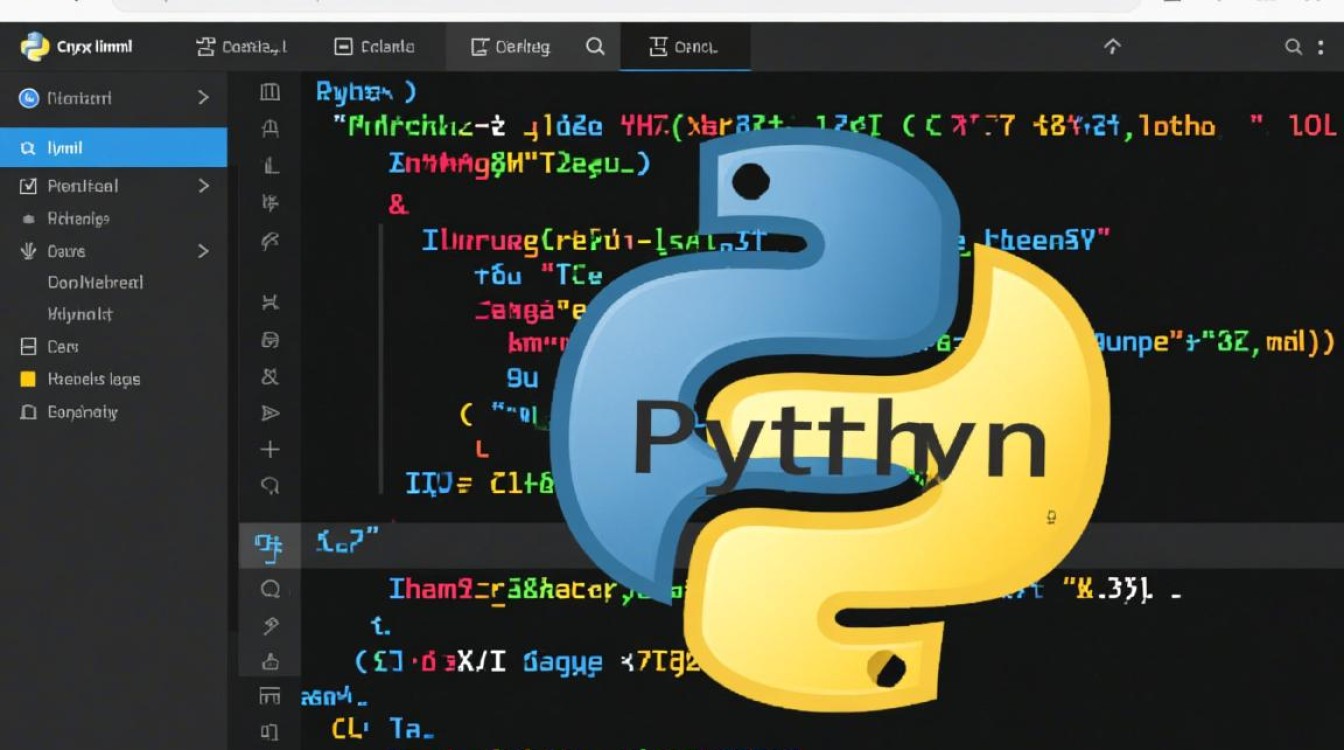Select the leaf-shaped icon in the vertical icon strip
Image resolution: width=1344 pixels, height=750 pixels.
(x=269, y=240)
